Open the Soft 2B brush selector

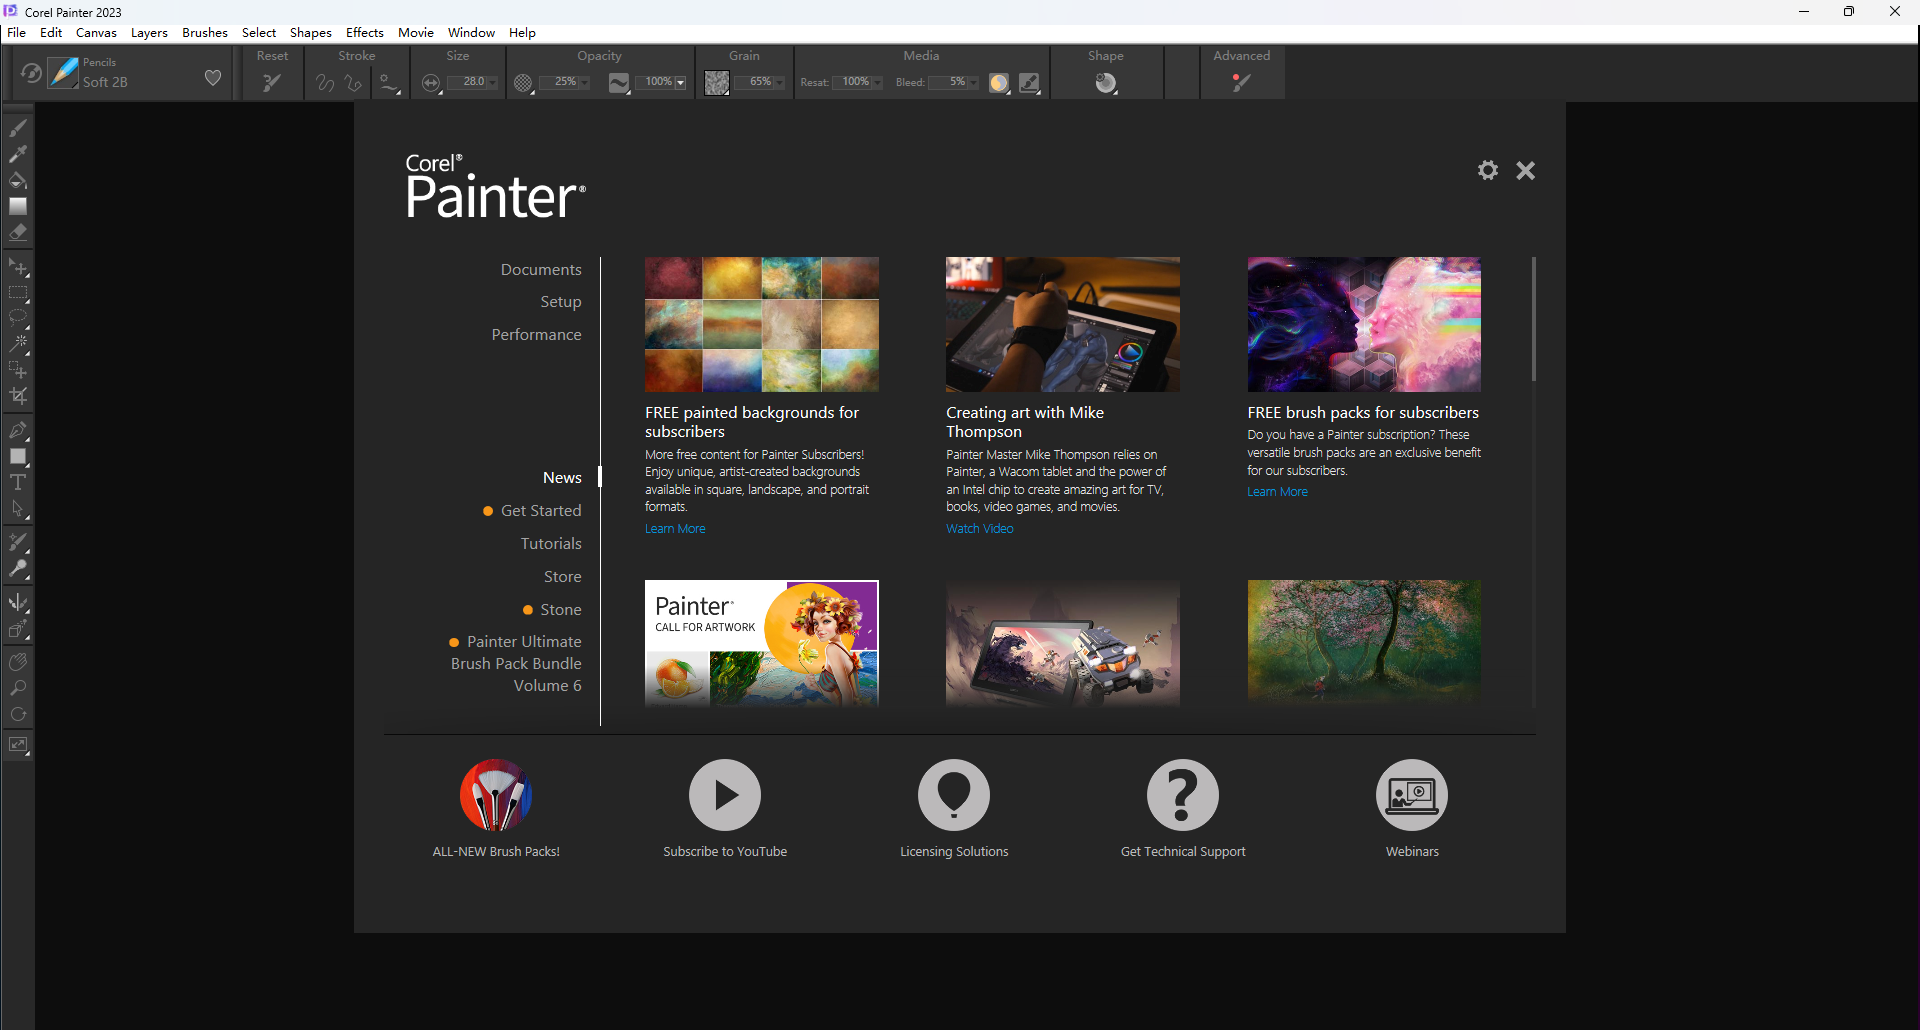click(x=64, y=73)
